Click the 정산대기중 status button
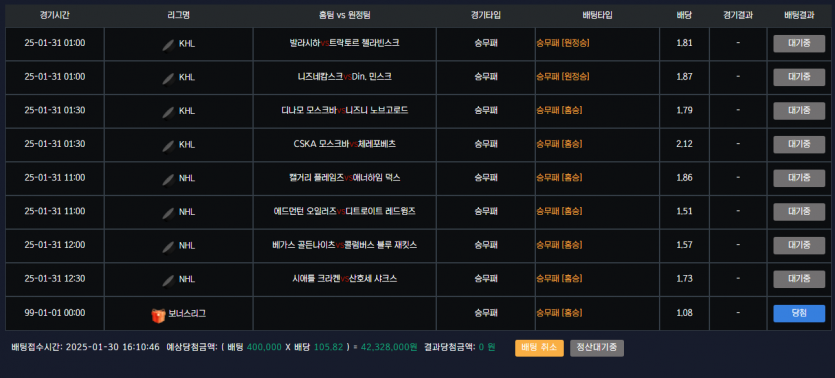 596,348
